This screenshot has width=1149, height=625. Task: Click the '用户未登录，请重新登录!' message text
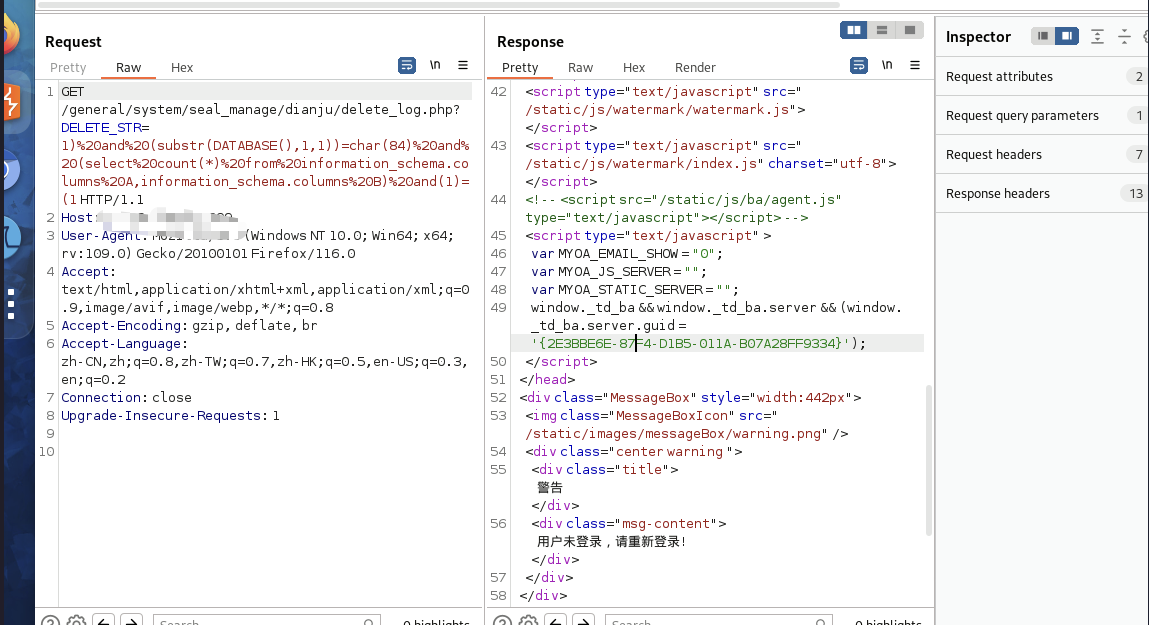pyautogui.click(x=612, y=541)
